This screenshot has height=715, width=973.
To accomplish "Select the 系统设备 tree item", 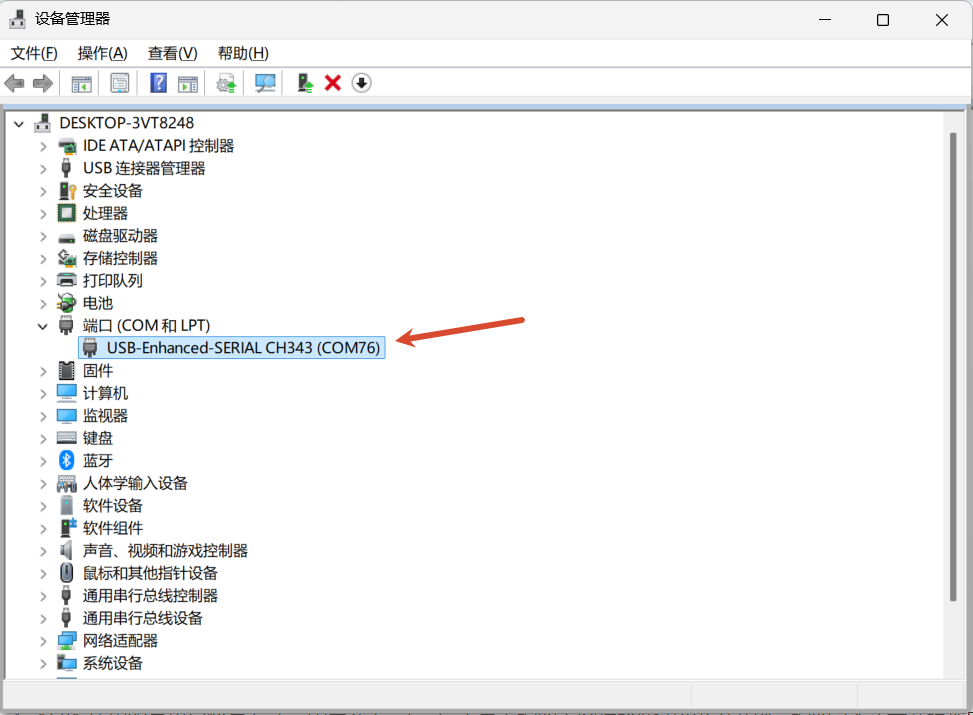I will 113,663.
